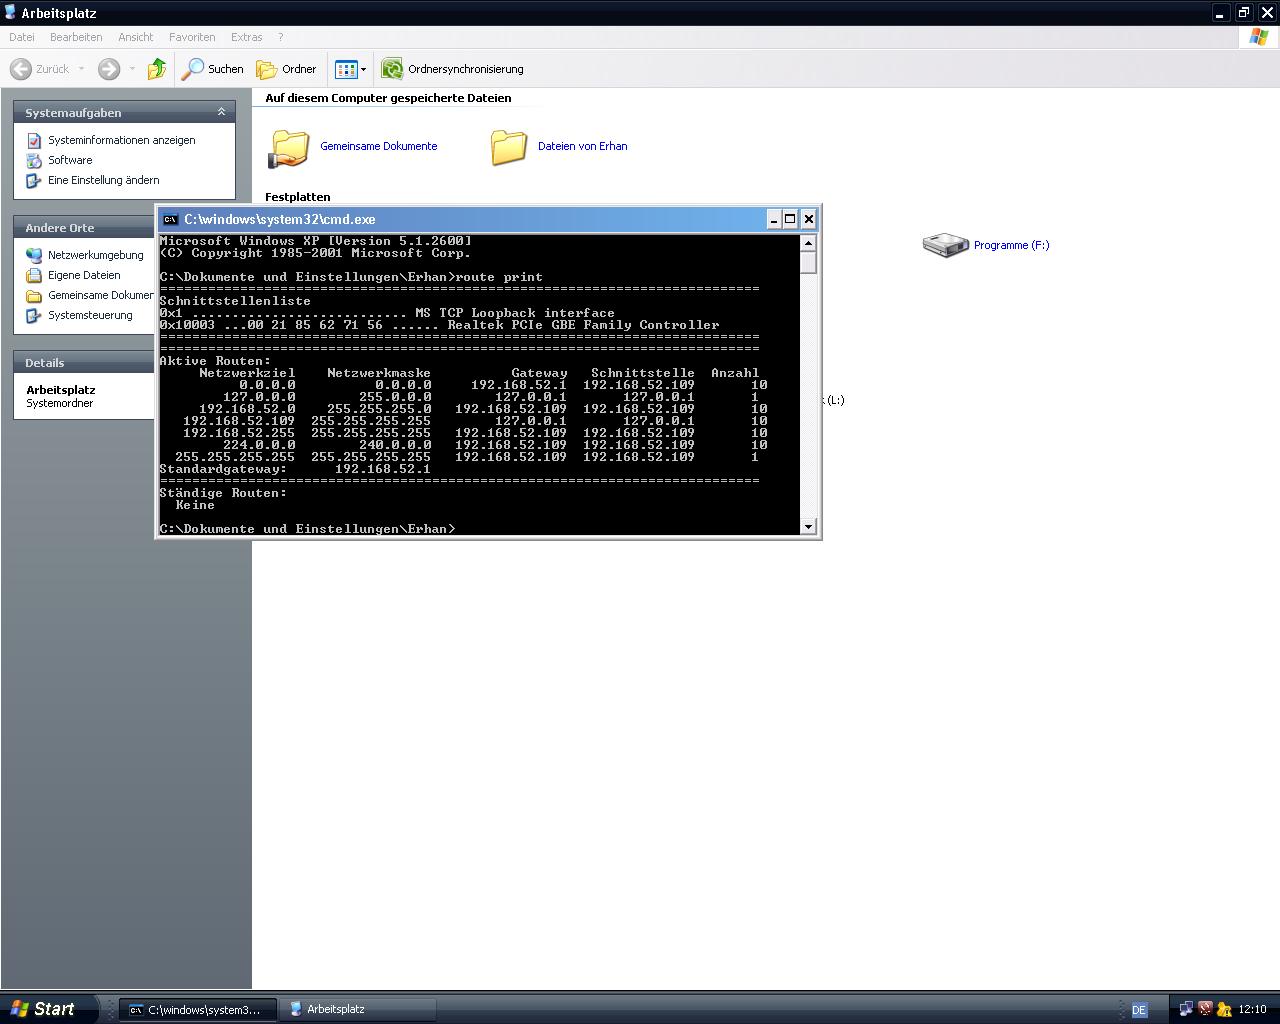Click the route print command text
This screenshot has width=1280, height=1024.
499,277
